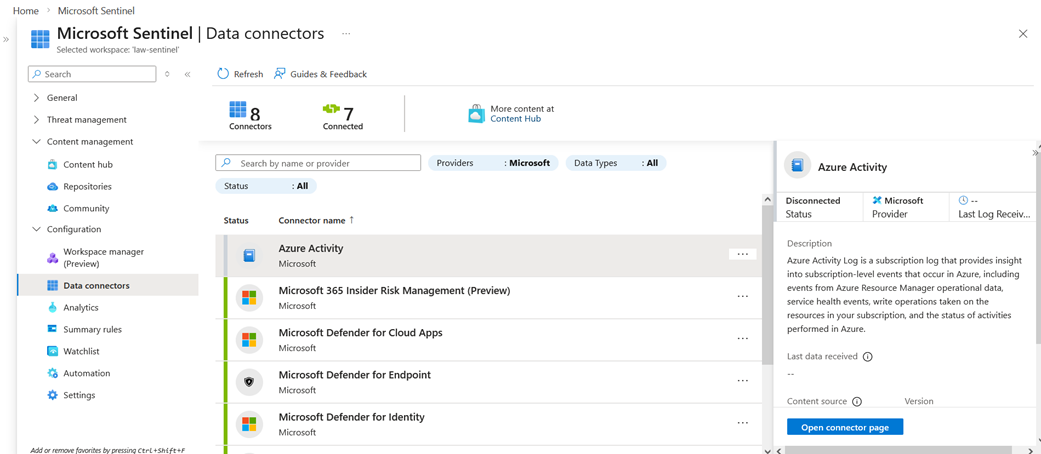Select the Microsoft Defender for Identity row
The height and width of the screenshot is (454, 1041).
(489, 424)
